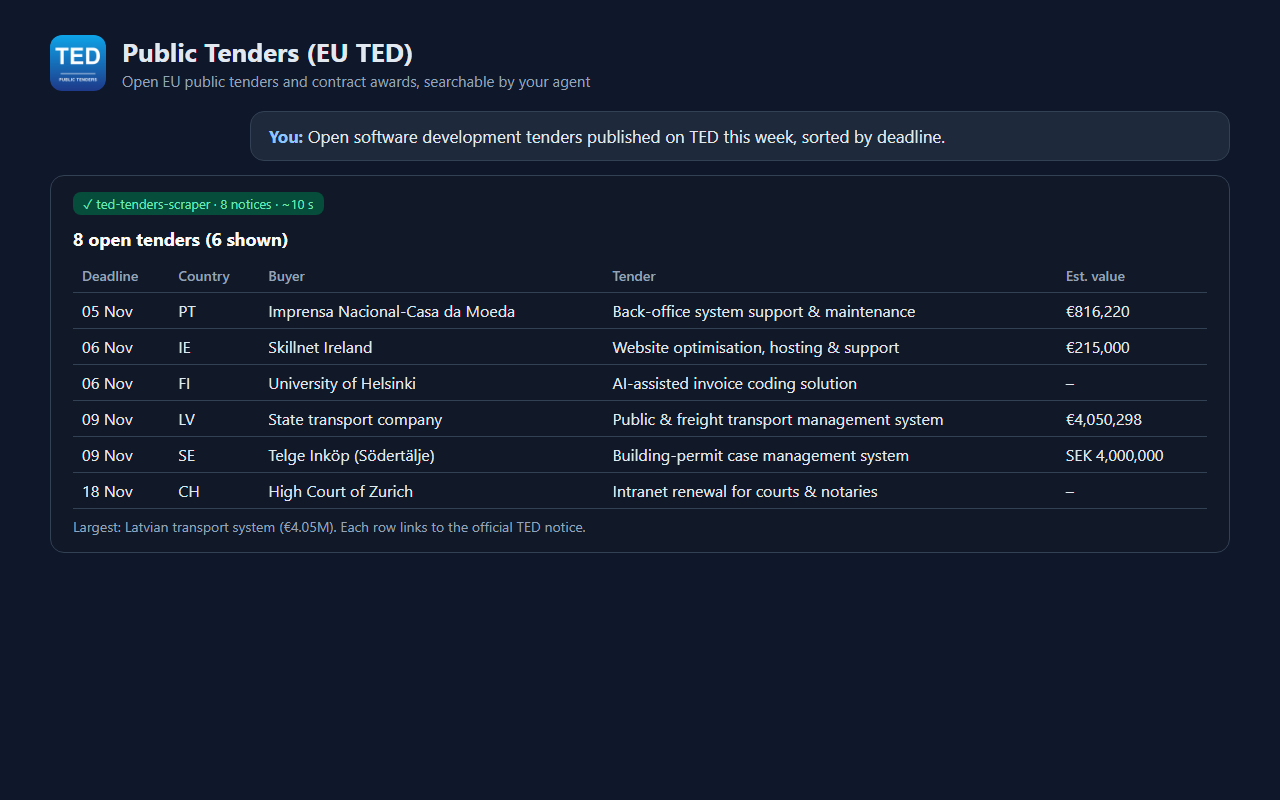The image size is (1280, 800).
Task: Click the 'Public Tenders (EU TED)' title
Action: pos(267,53)
